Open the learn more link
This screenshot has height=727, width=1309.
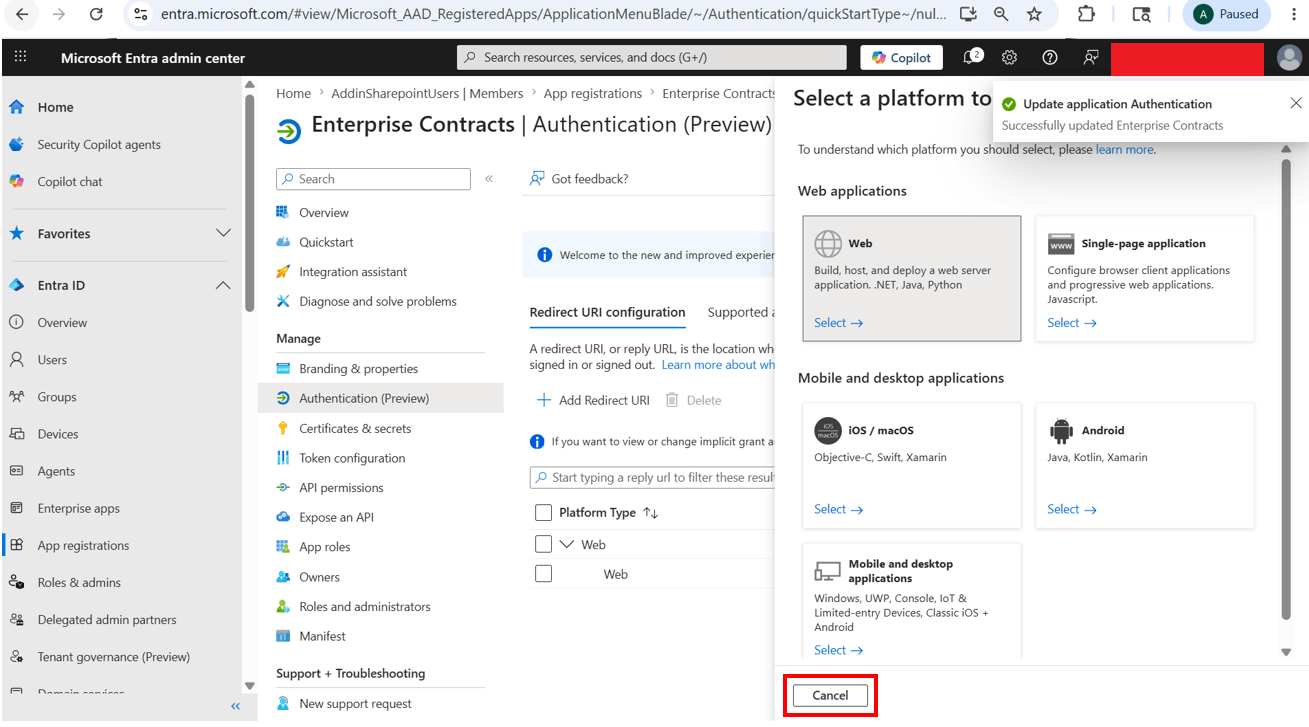1125,150
